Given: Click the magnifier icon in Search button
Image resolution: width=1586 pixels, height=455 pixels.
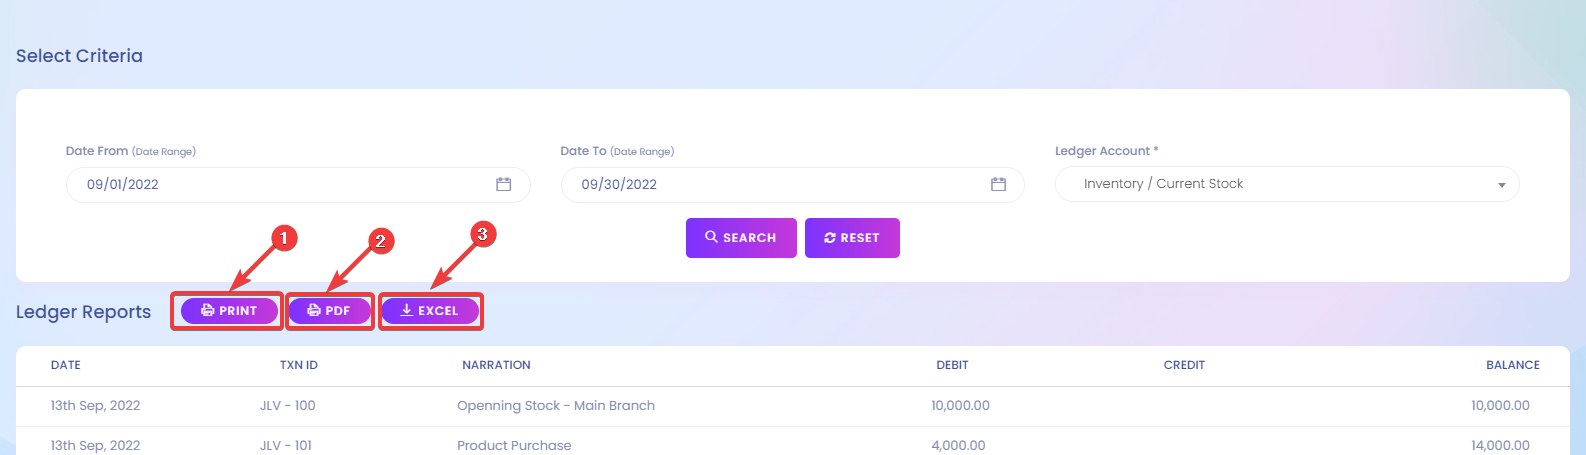Looking at the screenshot, I should pyautogui.click(x=711, y=237).
